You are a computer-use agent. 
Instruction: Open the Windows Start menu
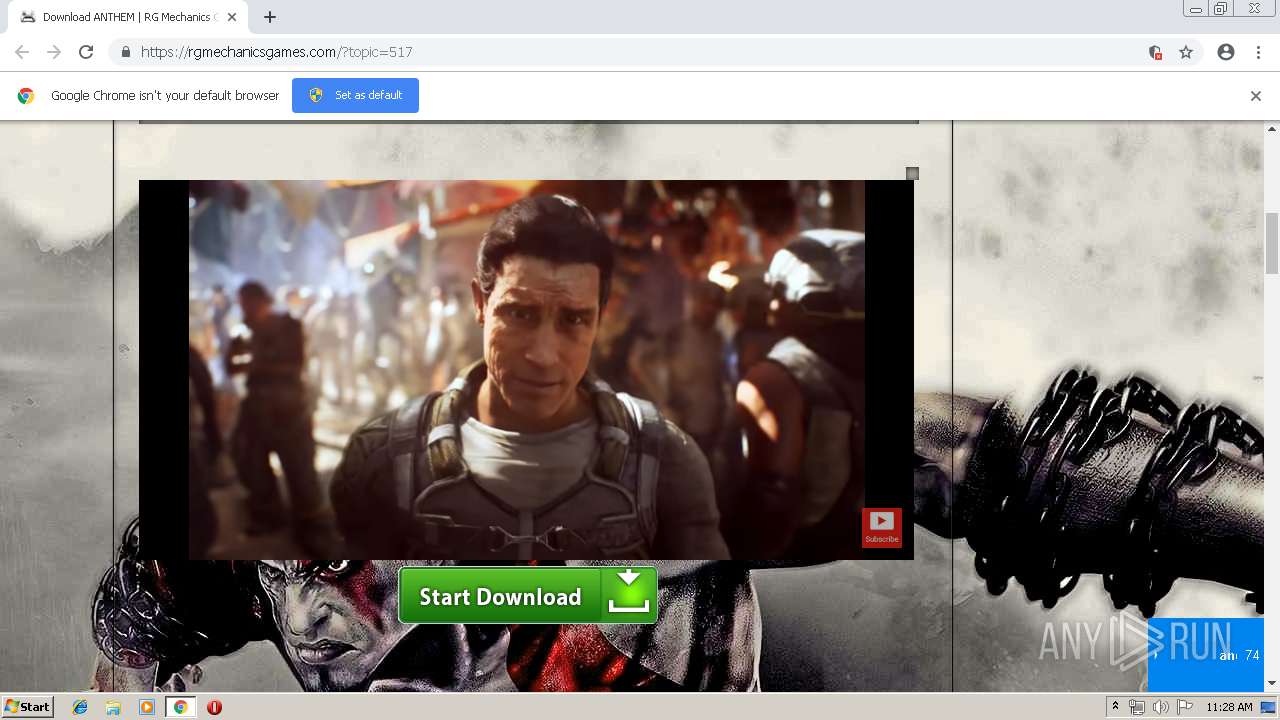point(27,706)
